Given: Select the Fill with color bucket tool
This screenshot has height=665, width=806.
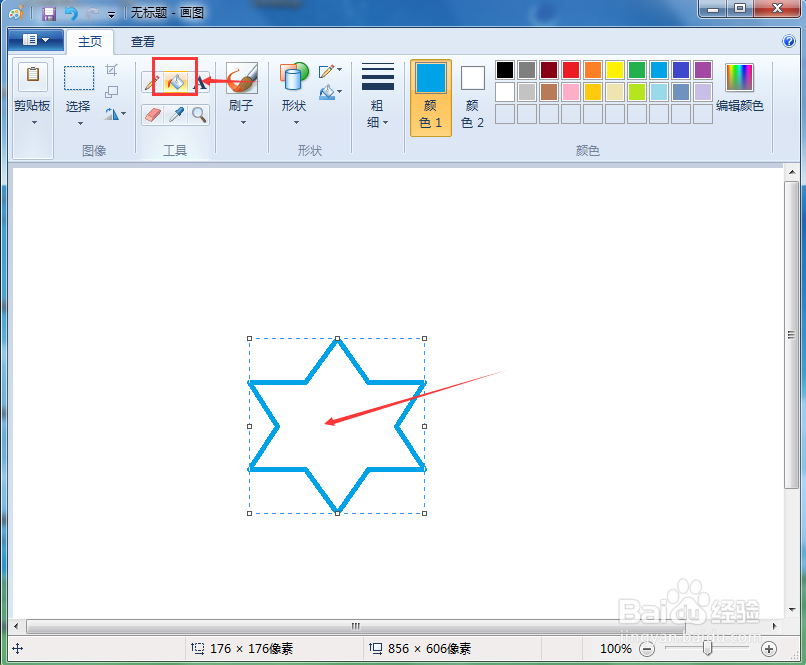Looking at the screenshot, I should [176, 82].
